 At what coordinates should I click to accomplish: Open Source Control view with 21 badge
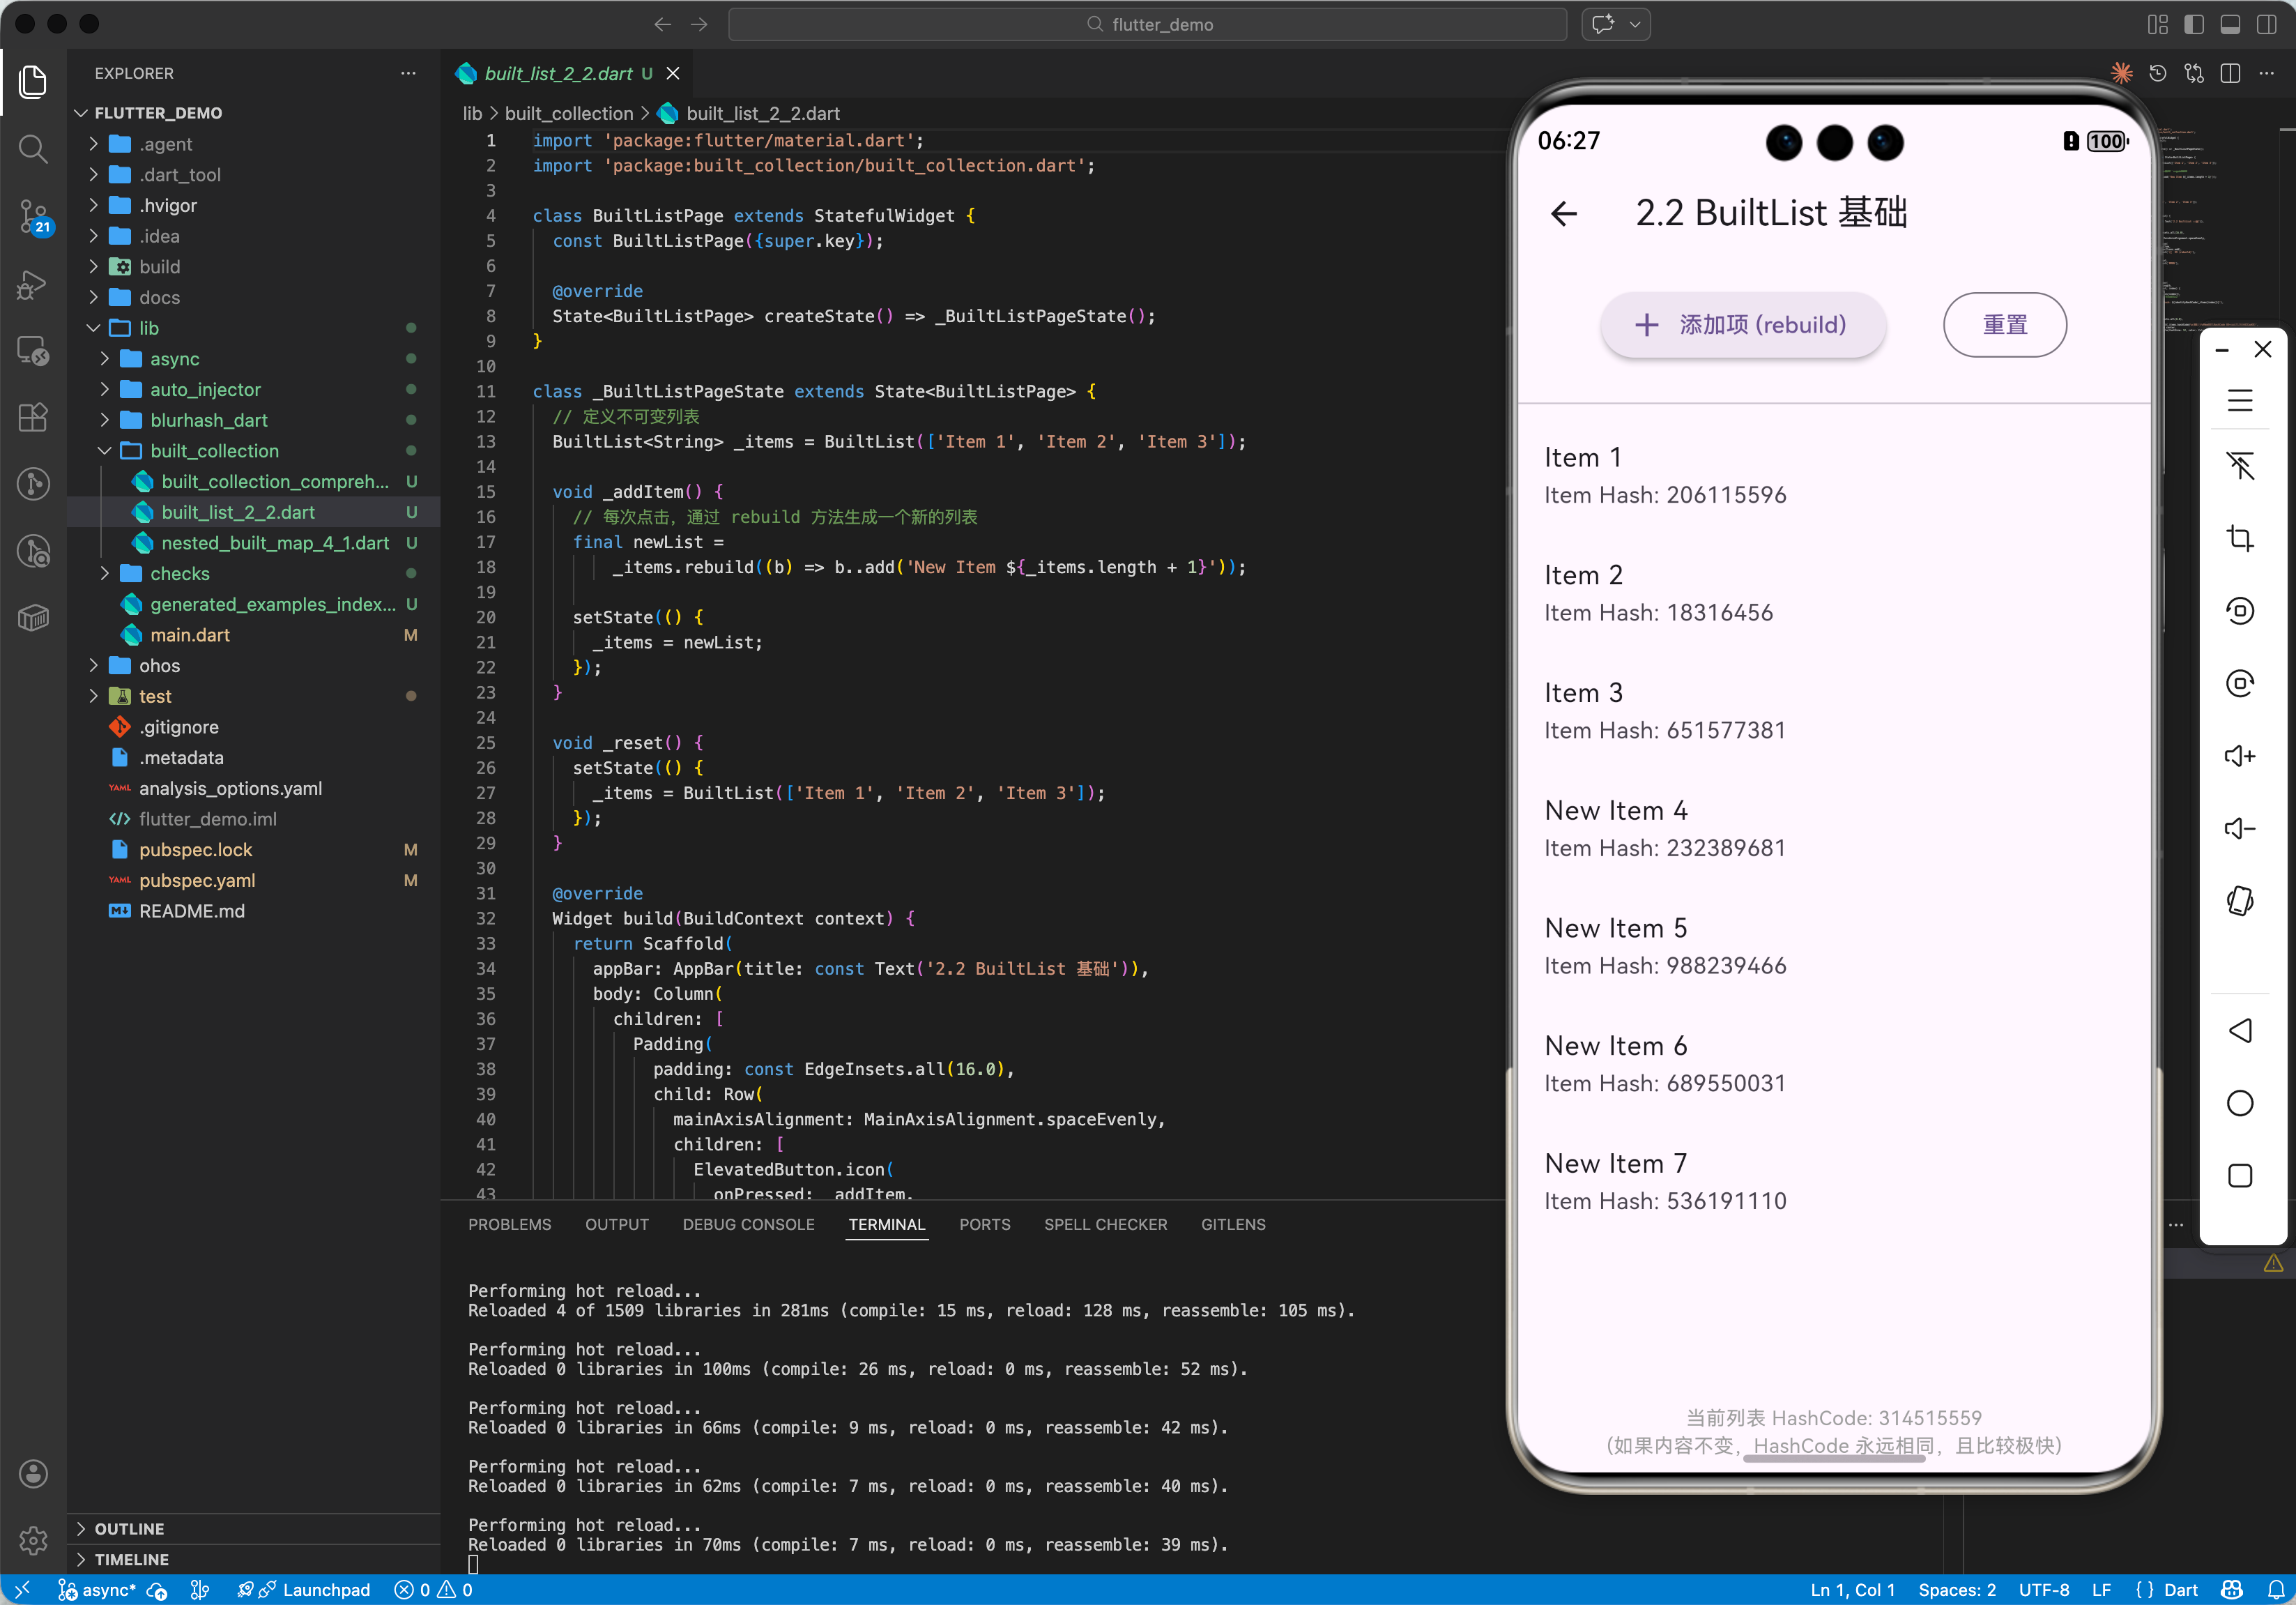(x=33, y=215)
